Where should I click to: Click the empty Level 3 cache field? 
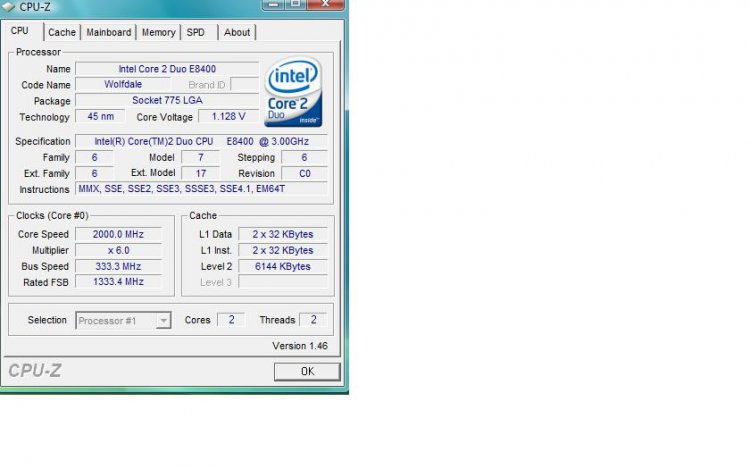(283, 282)
